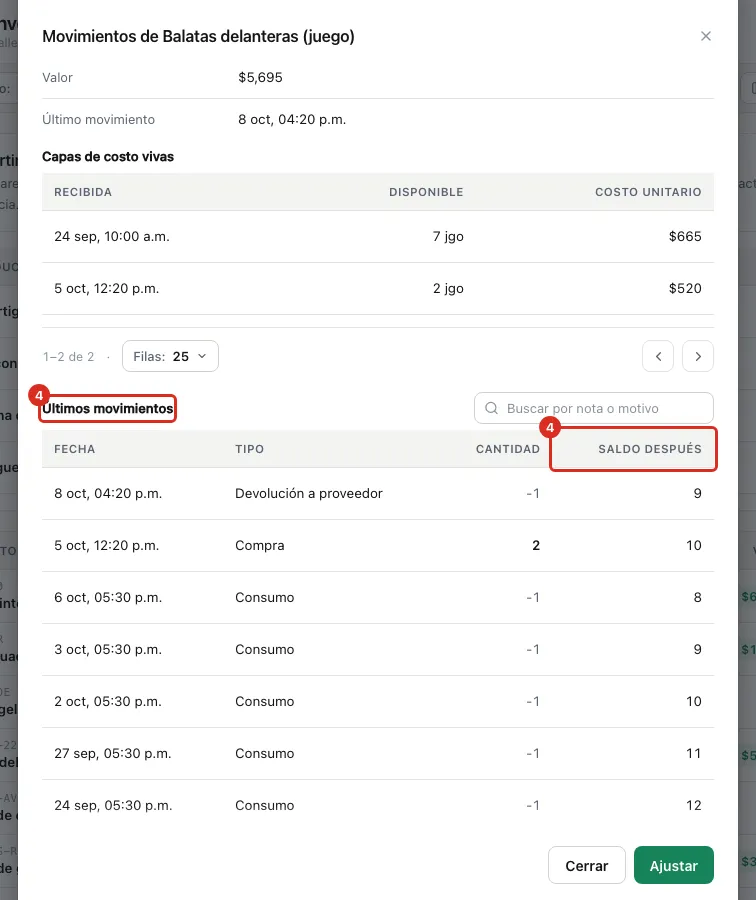Click the Compra quantity value 2

536,545
